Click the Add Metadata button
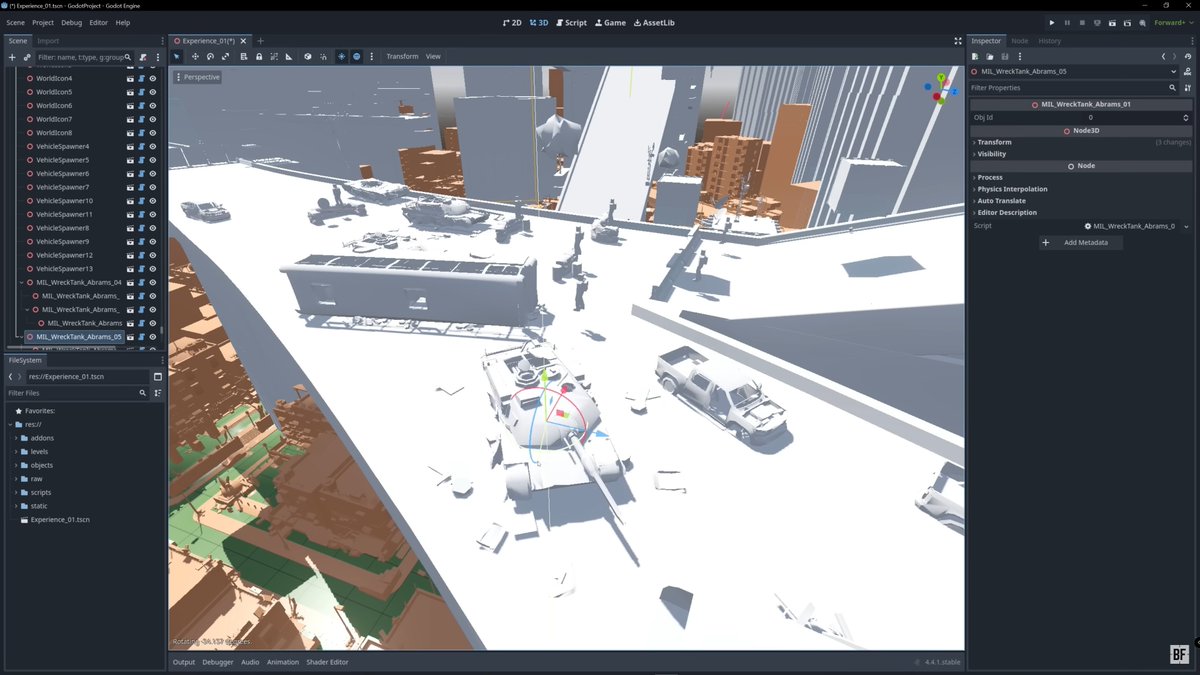The width and height of the screenshot is (1200, 675). 1080,242
